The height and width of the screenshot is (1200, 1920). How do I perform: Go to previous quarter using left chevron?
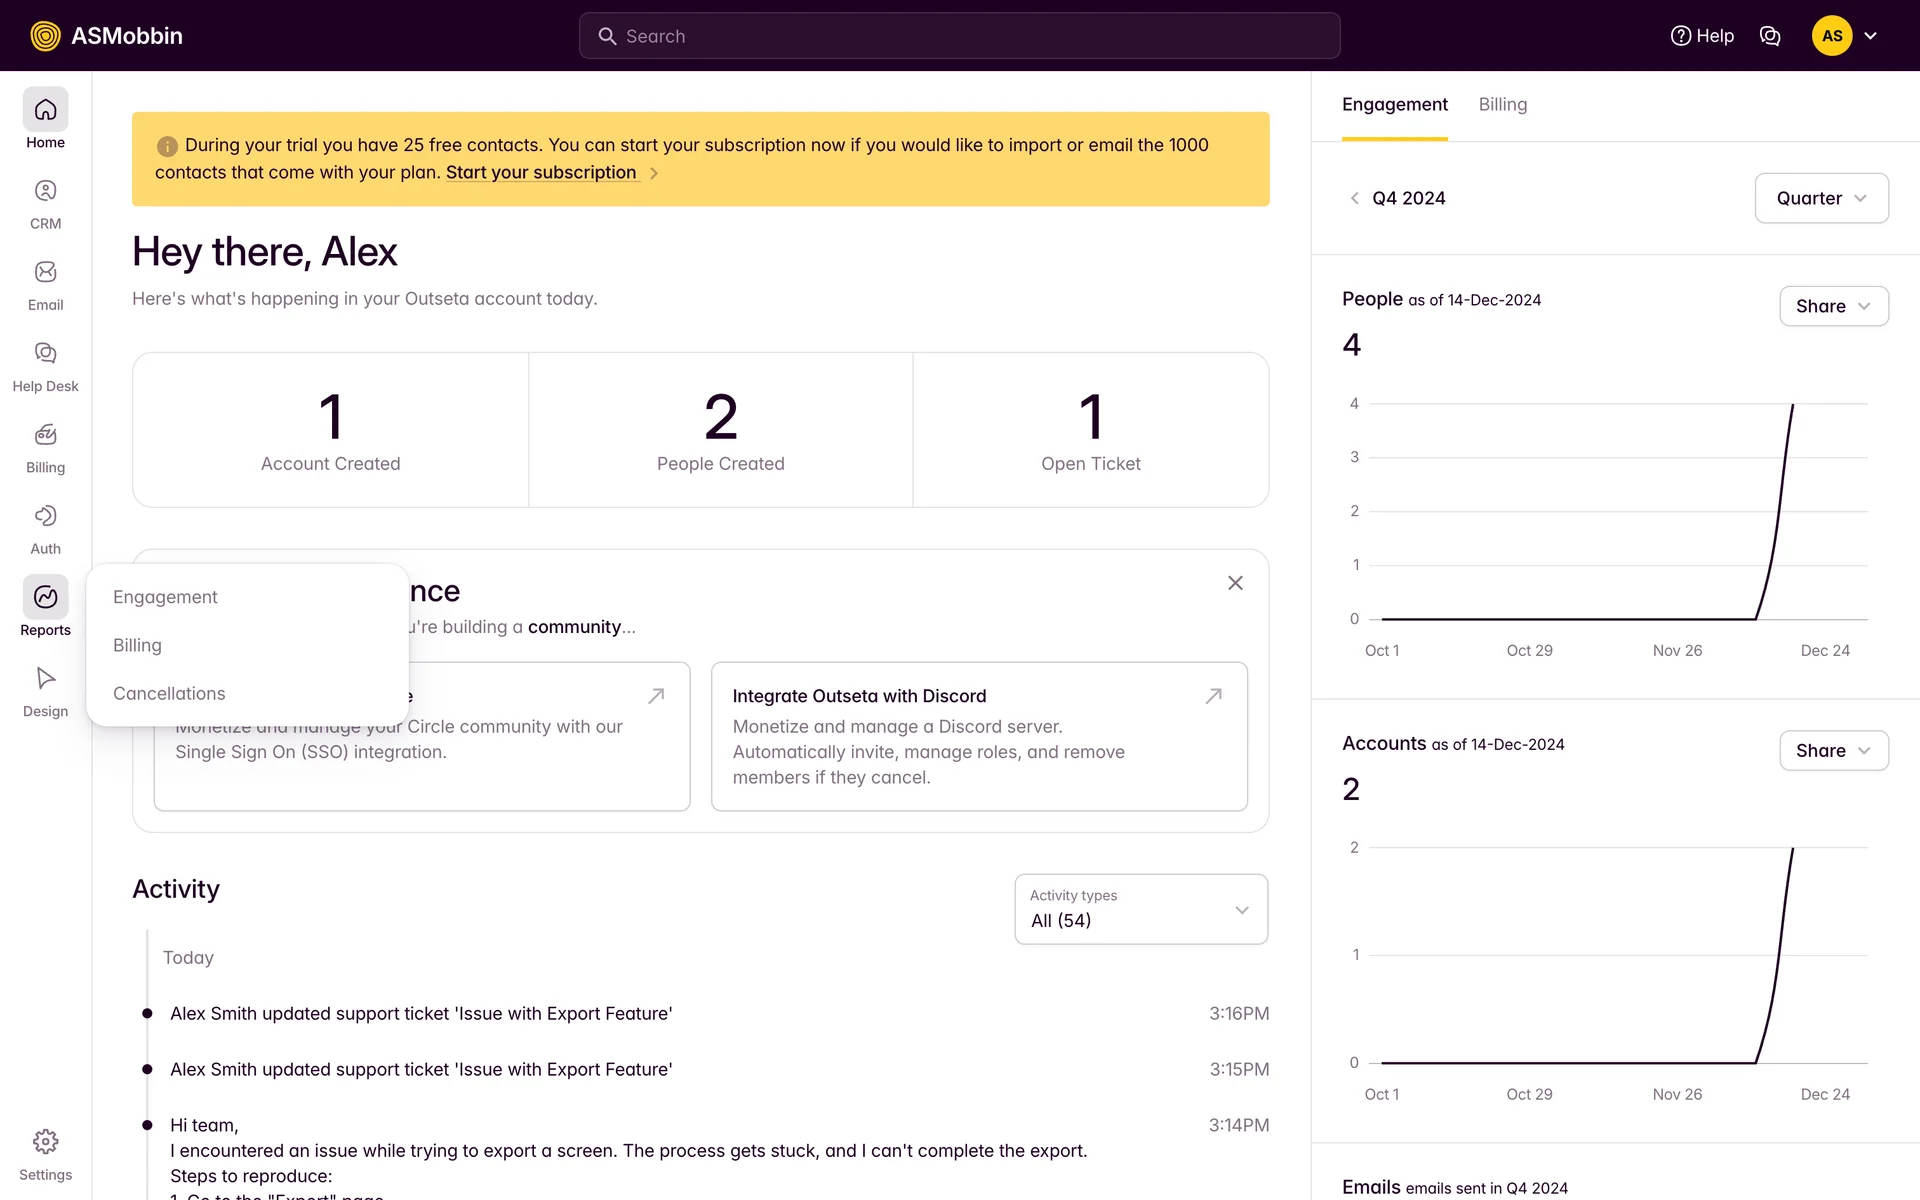[x=1354, y=198]
